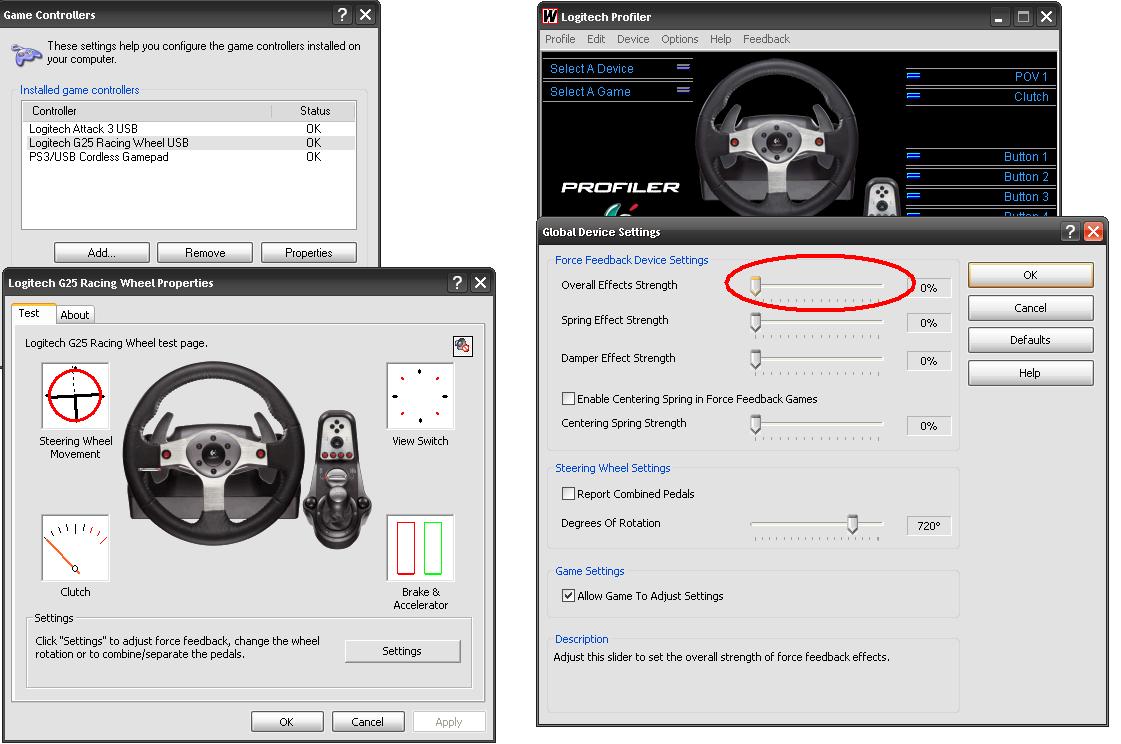The height and width of the screenshot is (744, 1121).
Task: Open the Help menu in Logitech Profiler
Action: pos(720,39)
